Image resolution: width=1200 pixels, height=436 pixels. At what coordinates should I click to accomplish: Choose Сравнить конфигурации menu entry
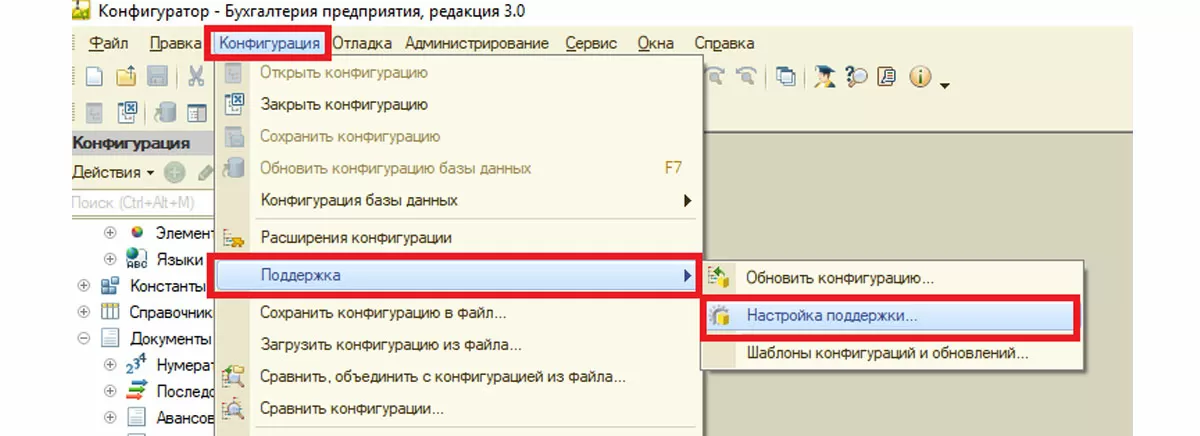point(457,409)
